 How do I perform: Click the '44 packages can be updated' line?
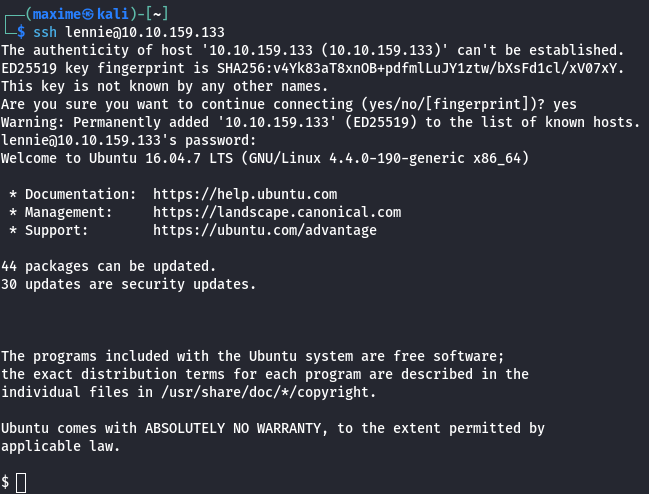click(108, 266)
